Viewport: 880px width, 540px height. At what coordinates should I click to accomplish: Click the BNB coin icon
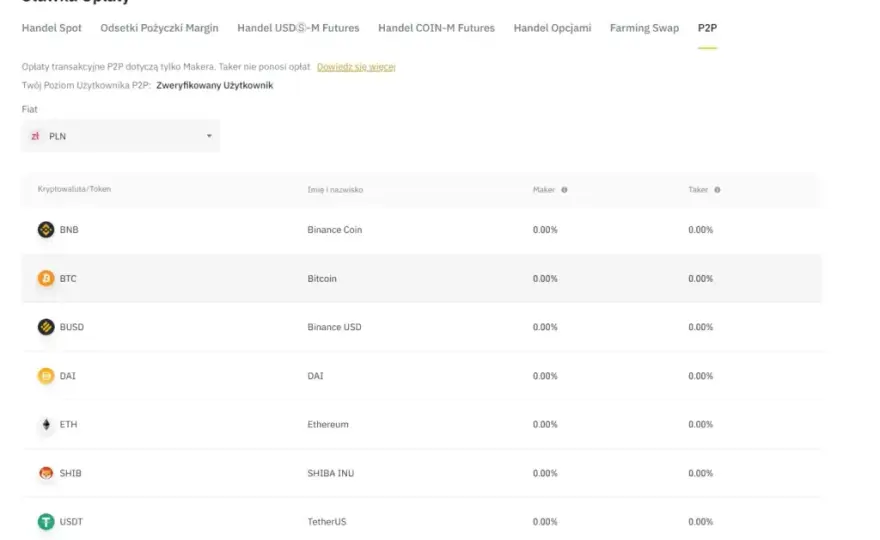(x=46, y=230)
